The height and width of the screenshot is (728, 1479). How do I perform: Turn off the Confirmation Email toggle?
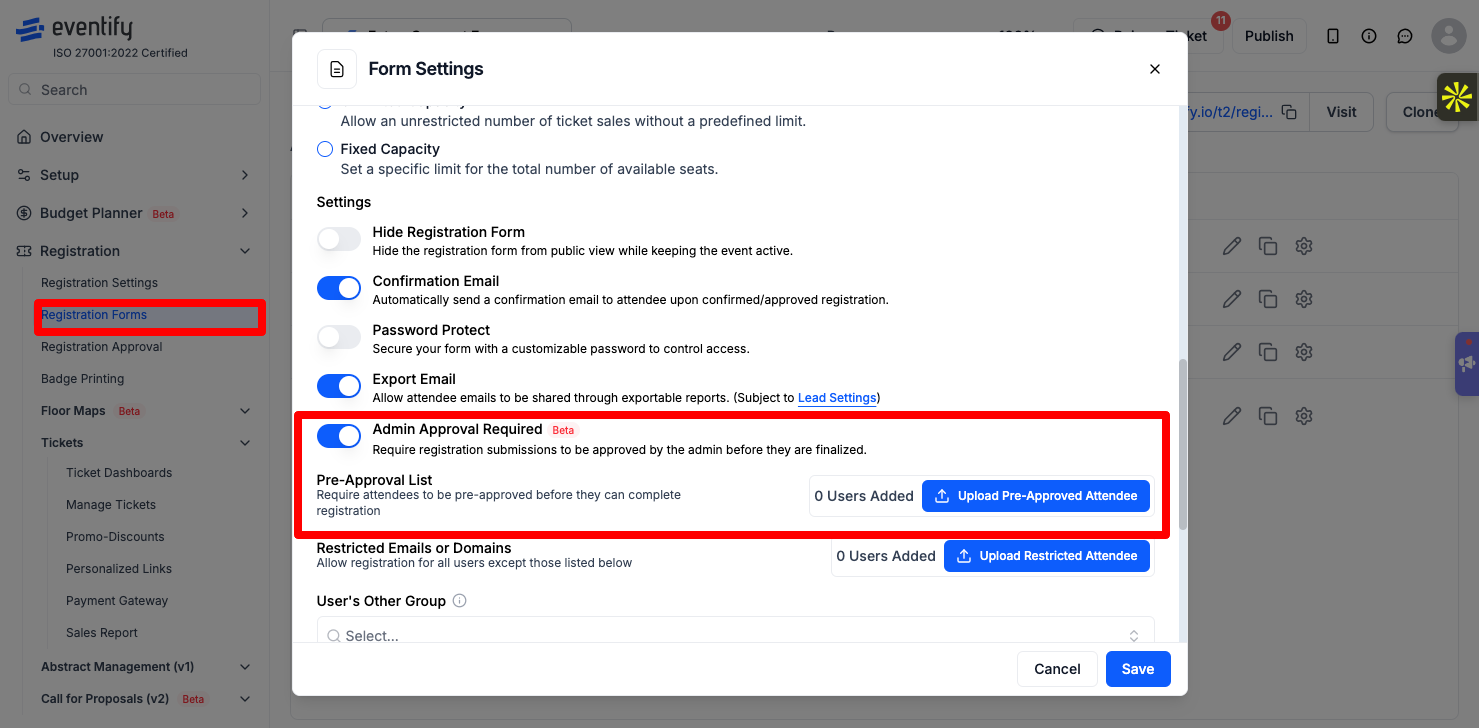pos(339,288)
